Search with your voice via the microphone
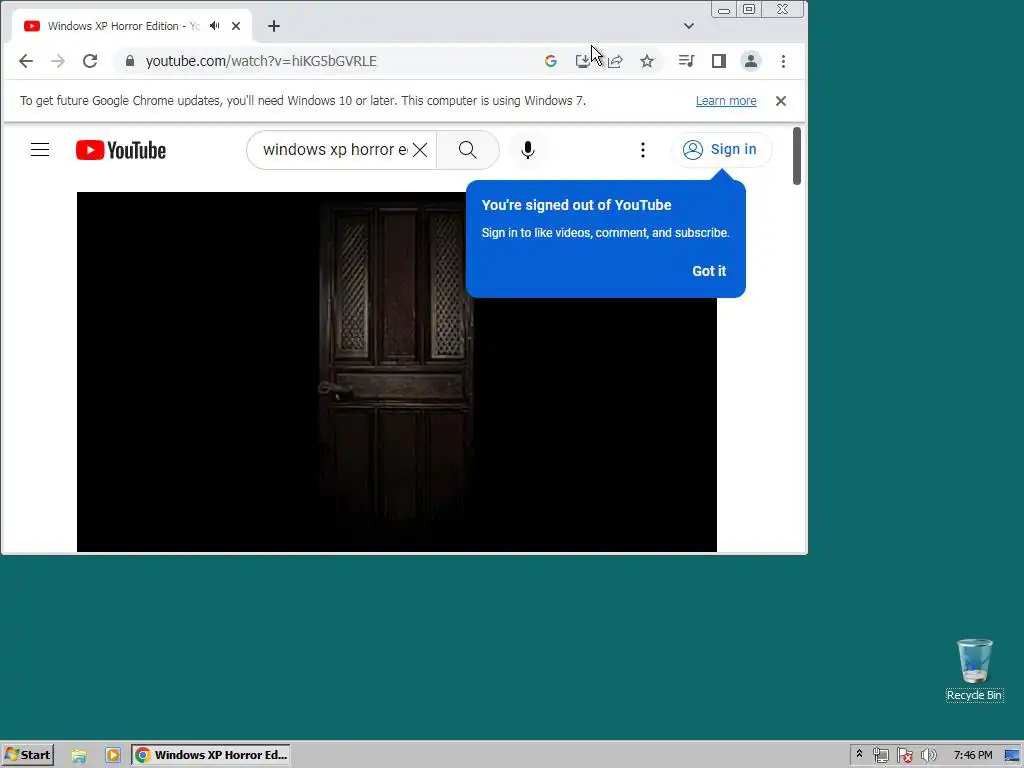Viewport: 1024px width, 768px height. point(528,150)
